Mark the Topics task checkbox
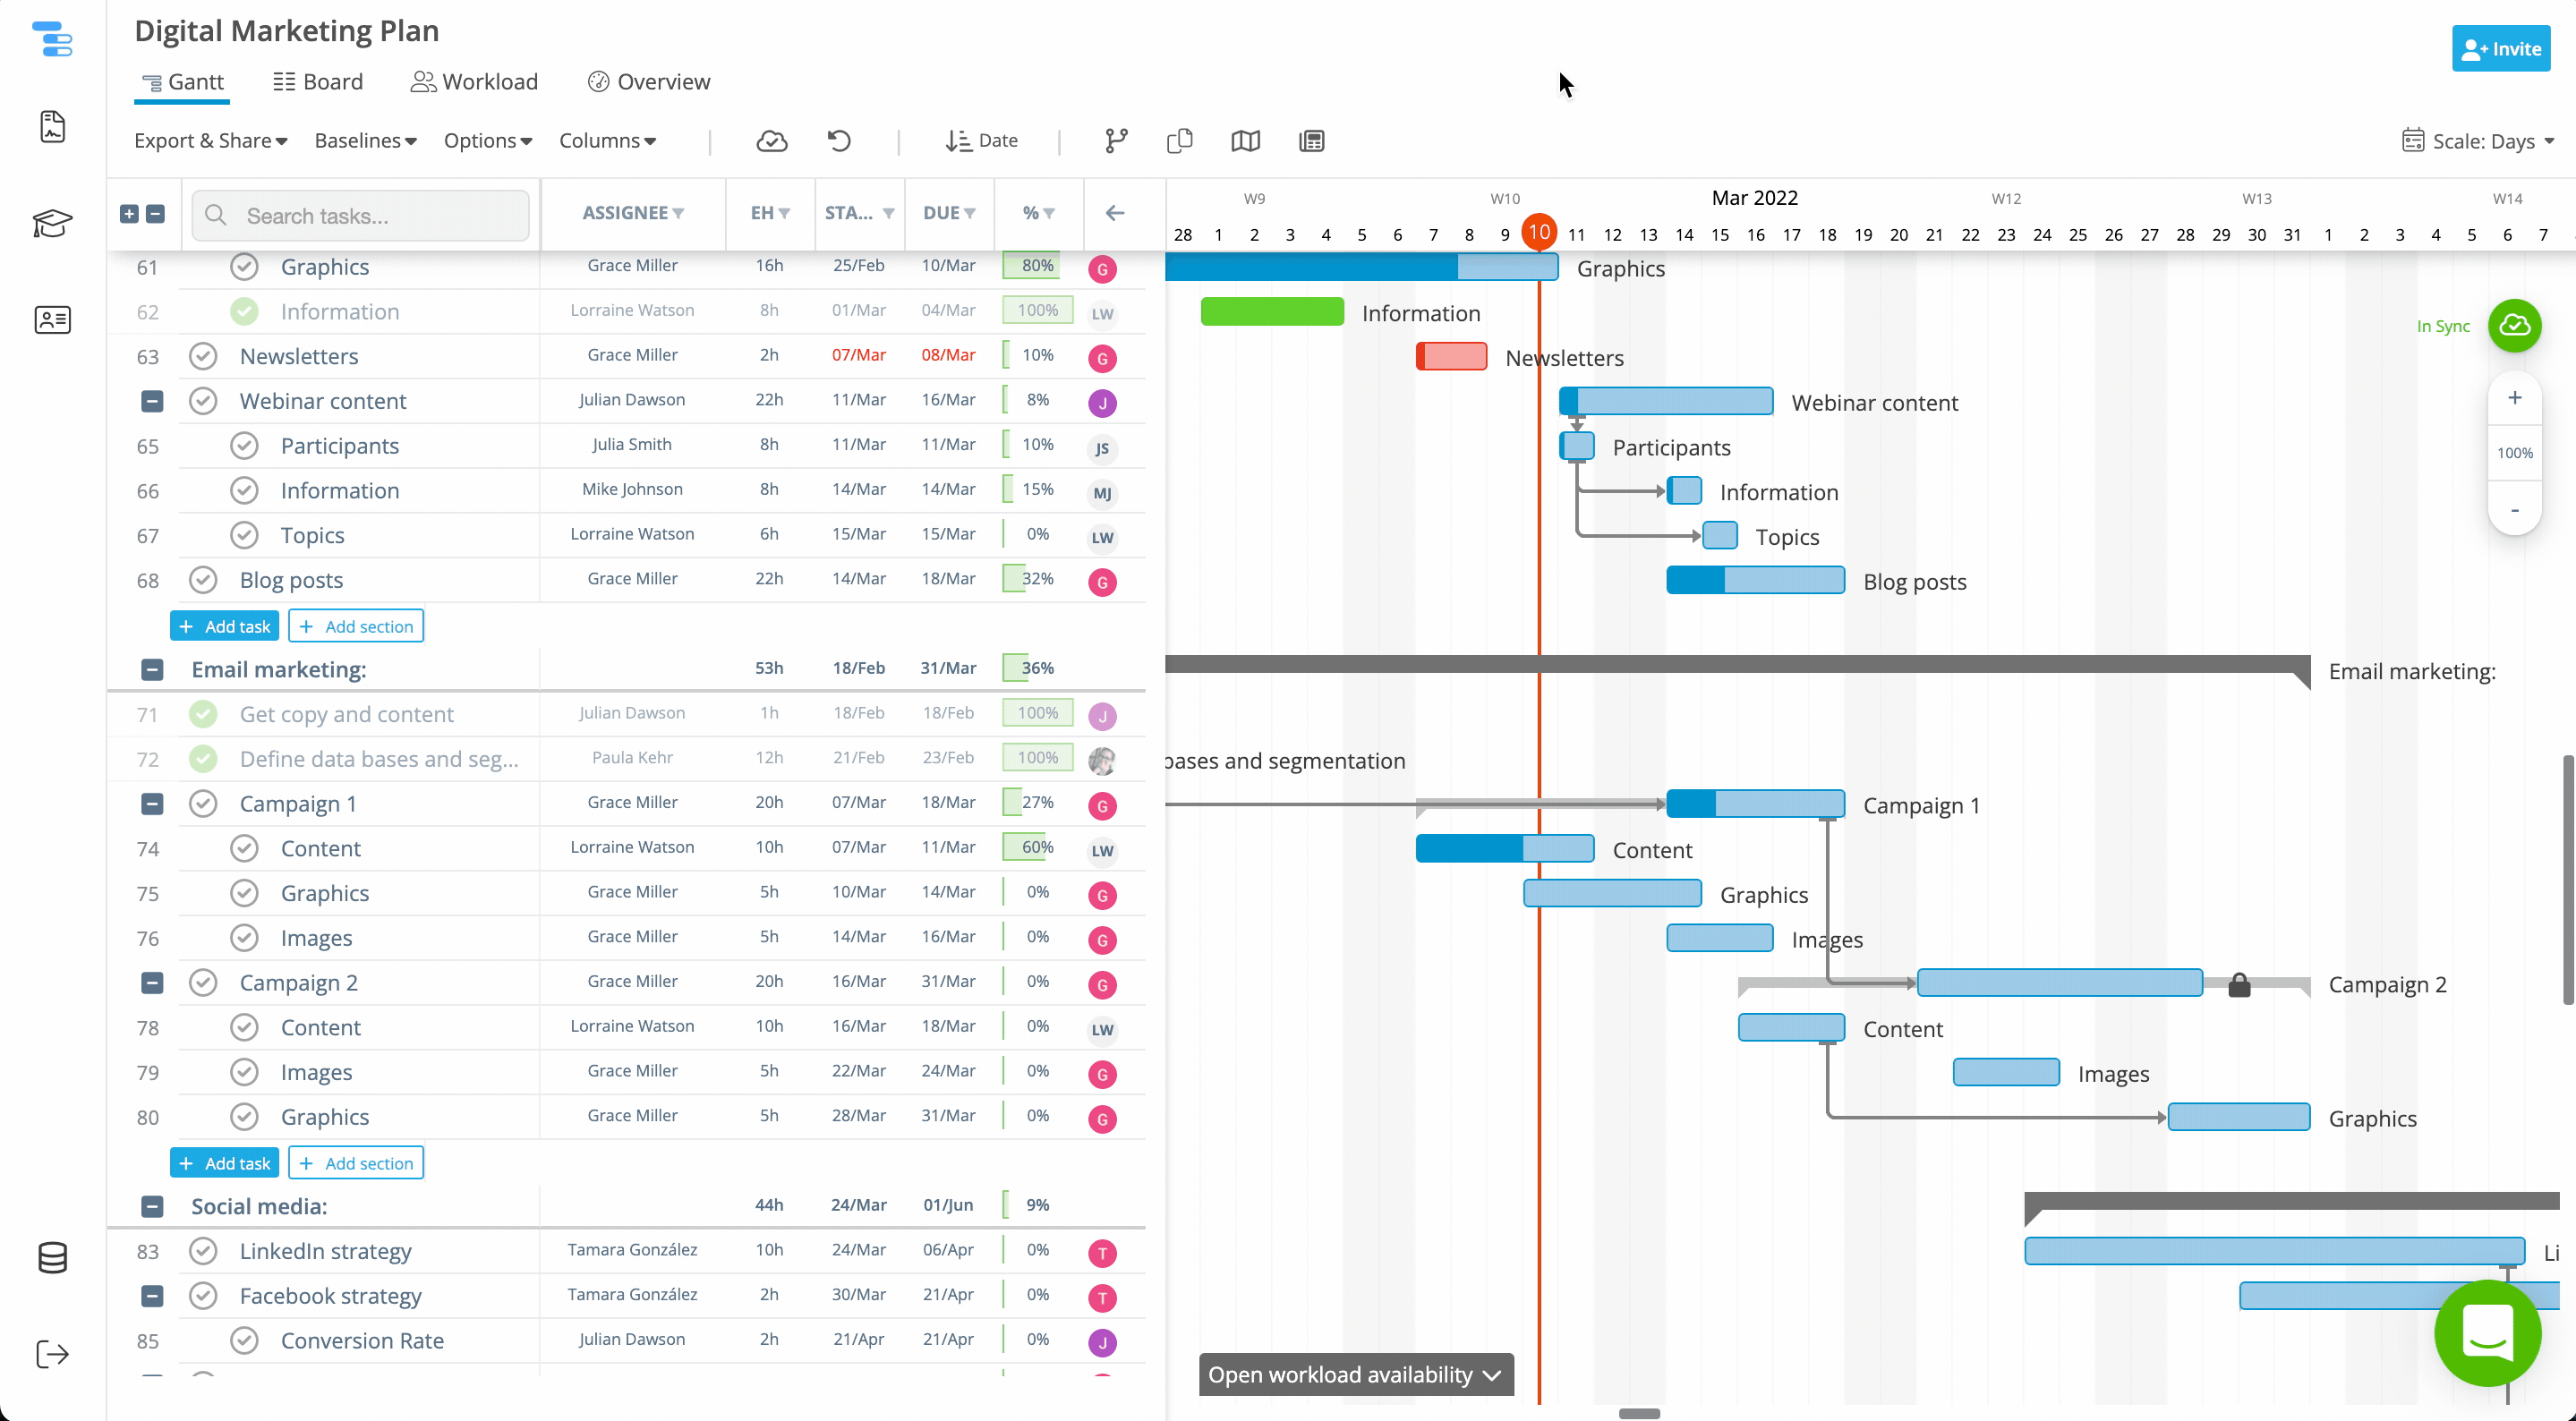The width and height of the screenshot is (2576, 1421). 244,534
